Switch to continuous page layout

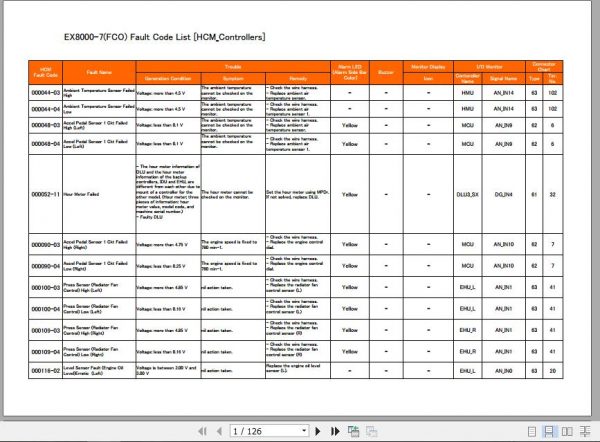[549, 432]
